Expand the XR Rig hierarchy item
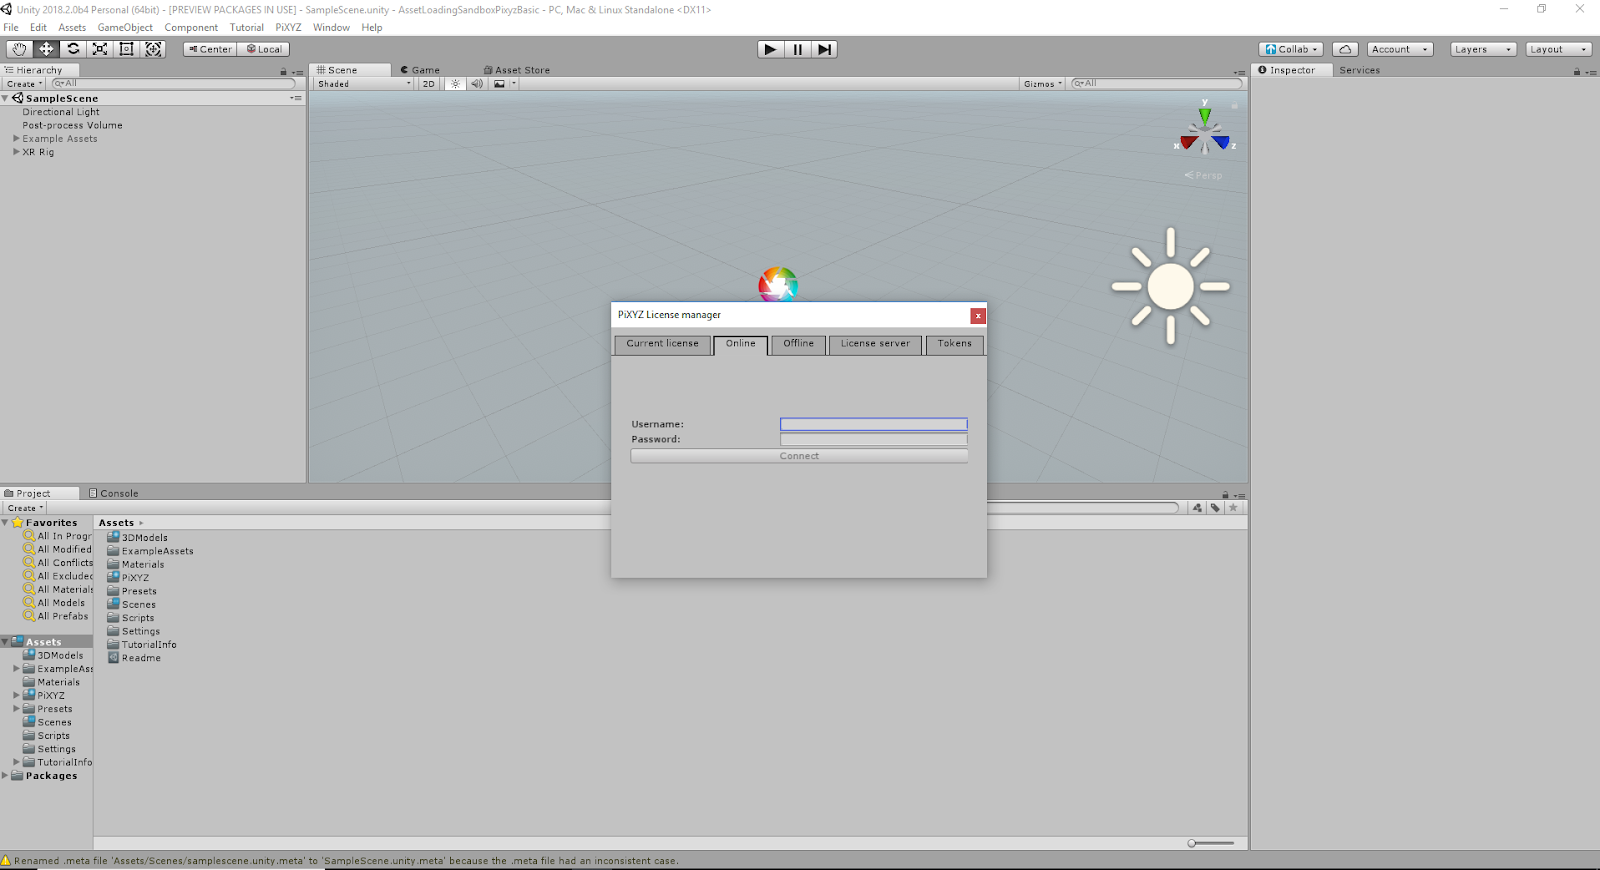 (x=16, y=152)
